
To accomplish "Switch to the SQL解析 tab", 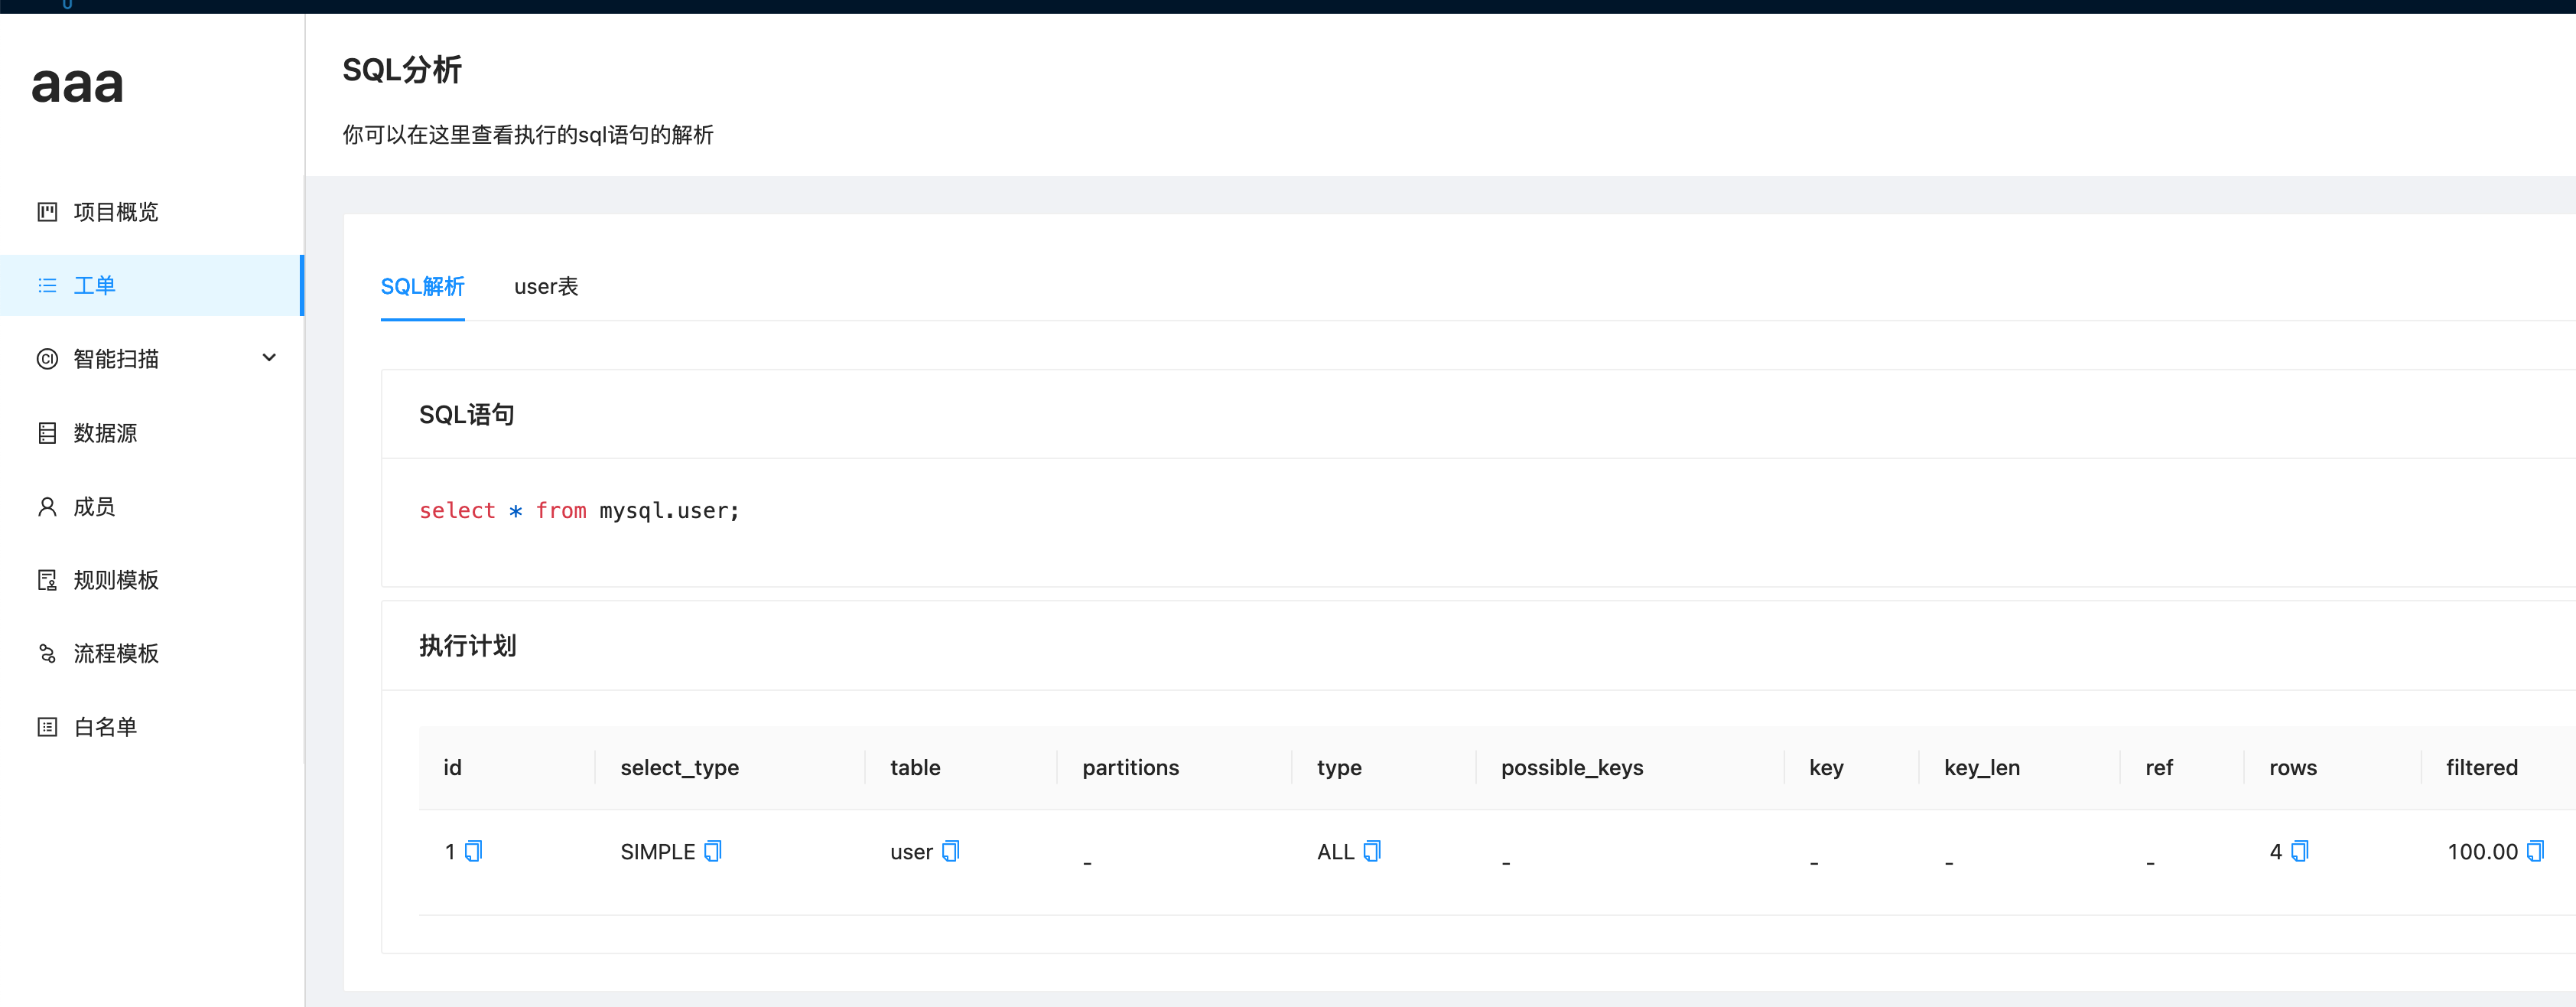I will pos(422,287).
